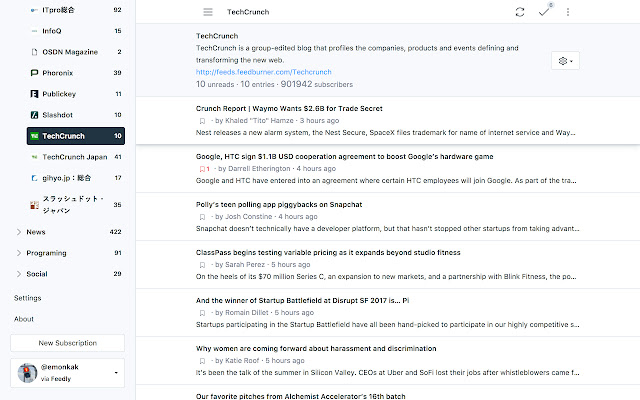Pin the Polly's teen polling app entry

[x=202, y=217]
